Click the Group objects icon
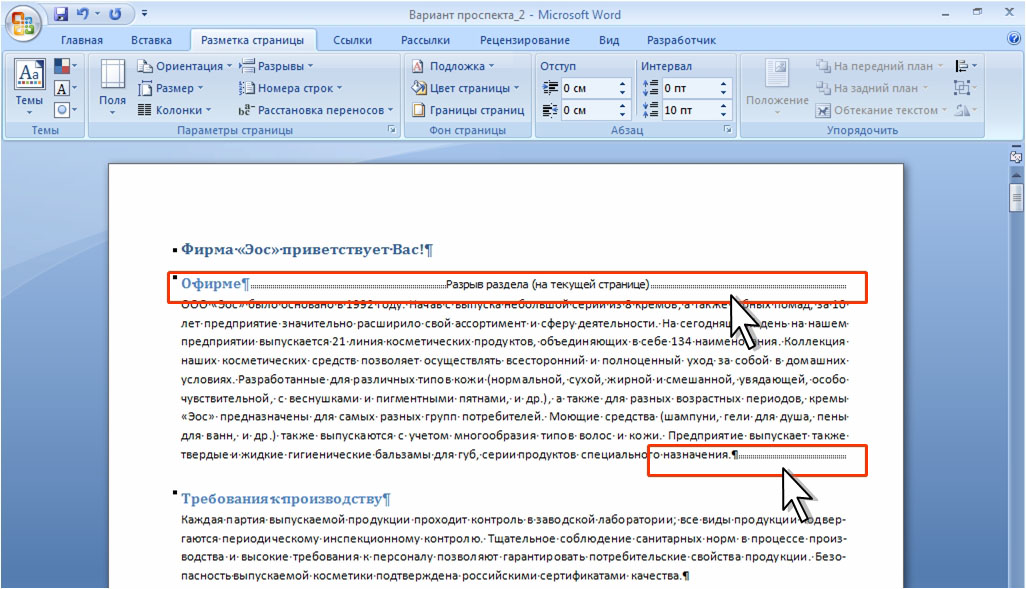Screen dimensions: 1026x589 click(x=965, y=88)
